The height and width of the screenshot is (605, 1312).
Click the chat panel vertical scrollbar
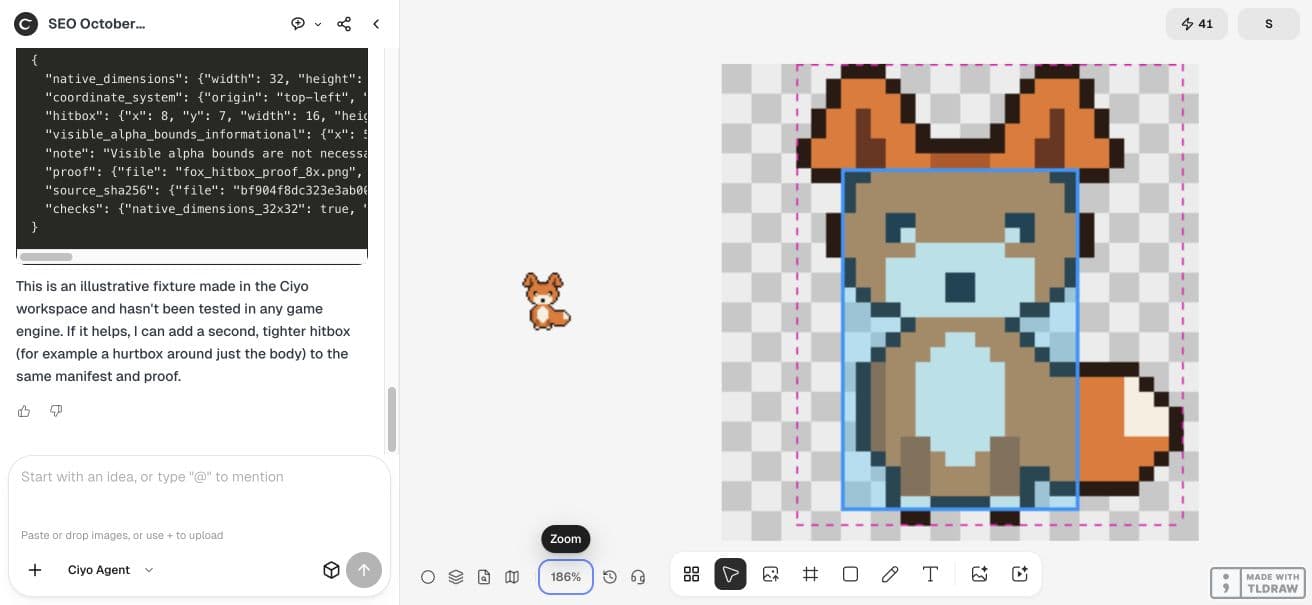point(392,420)
